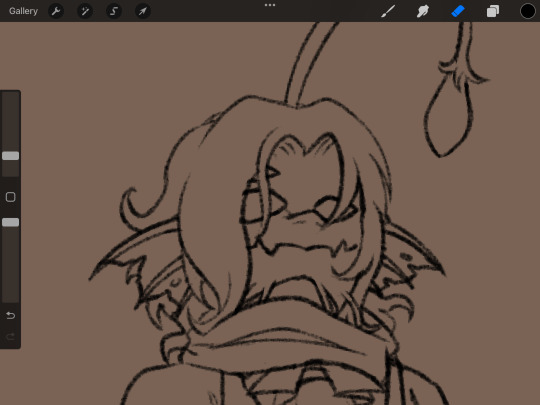Viewport: 540px width, 405px height.
Task: Activate the Transform arrow tool
Action: 143,11
